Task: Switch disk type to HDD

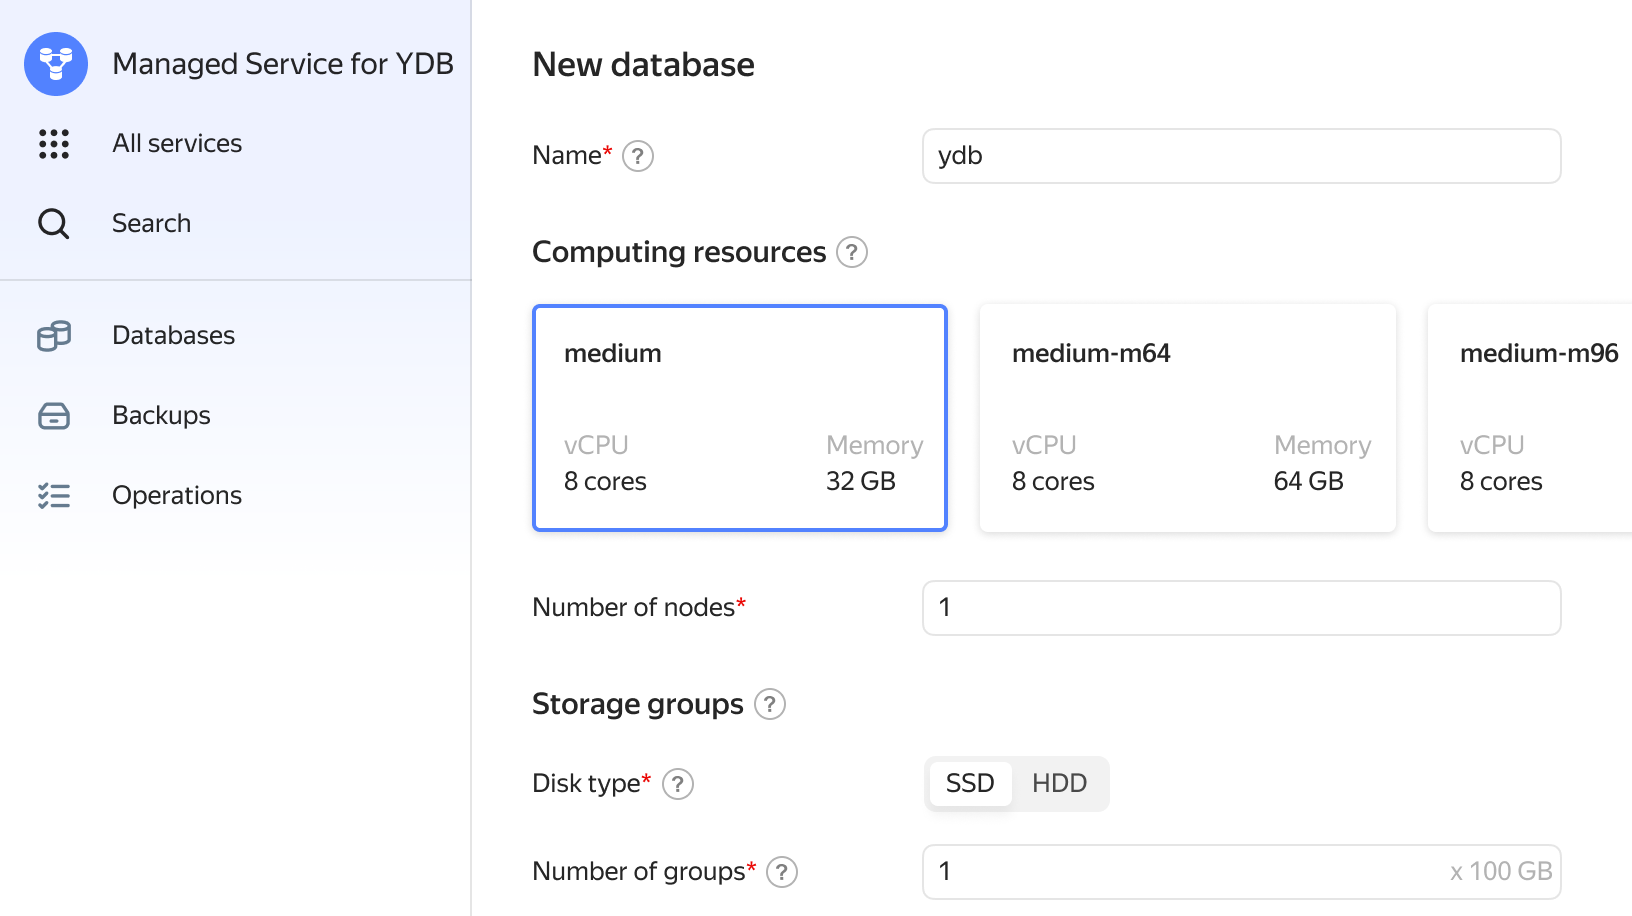Action: click(1059, 783)
